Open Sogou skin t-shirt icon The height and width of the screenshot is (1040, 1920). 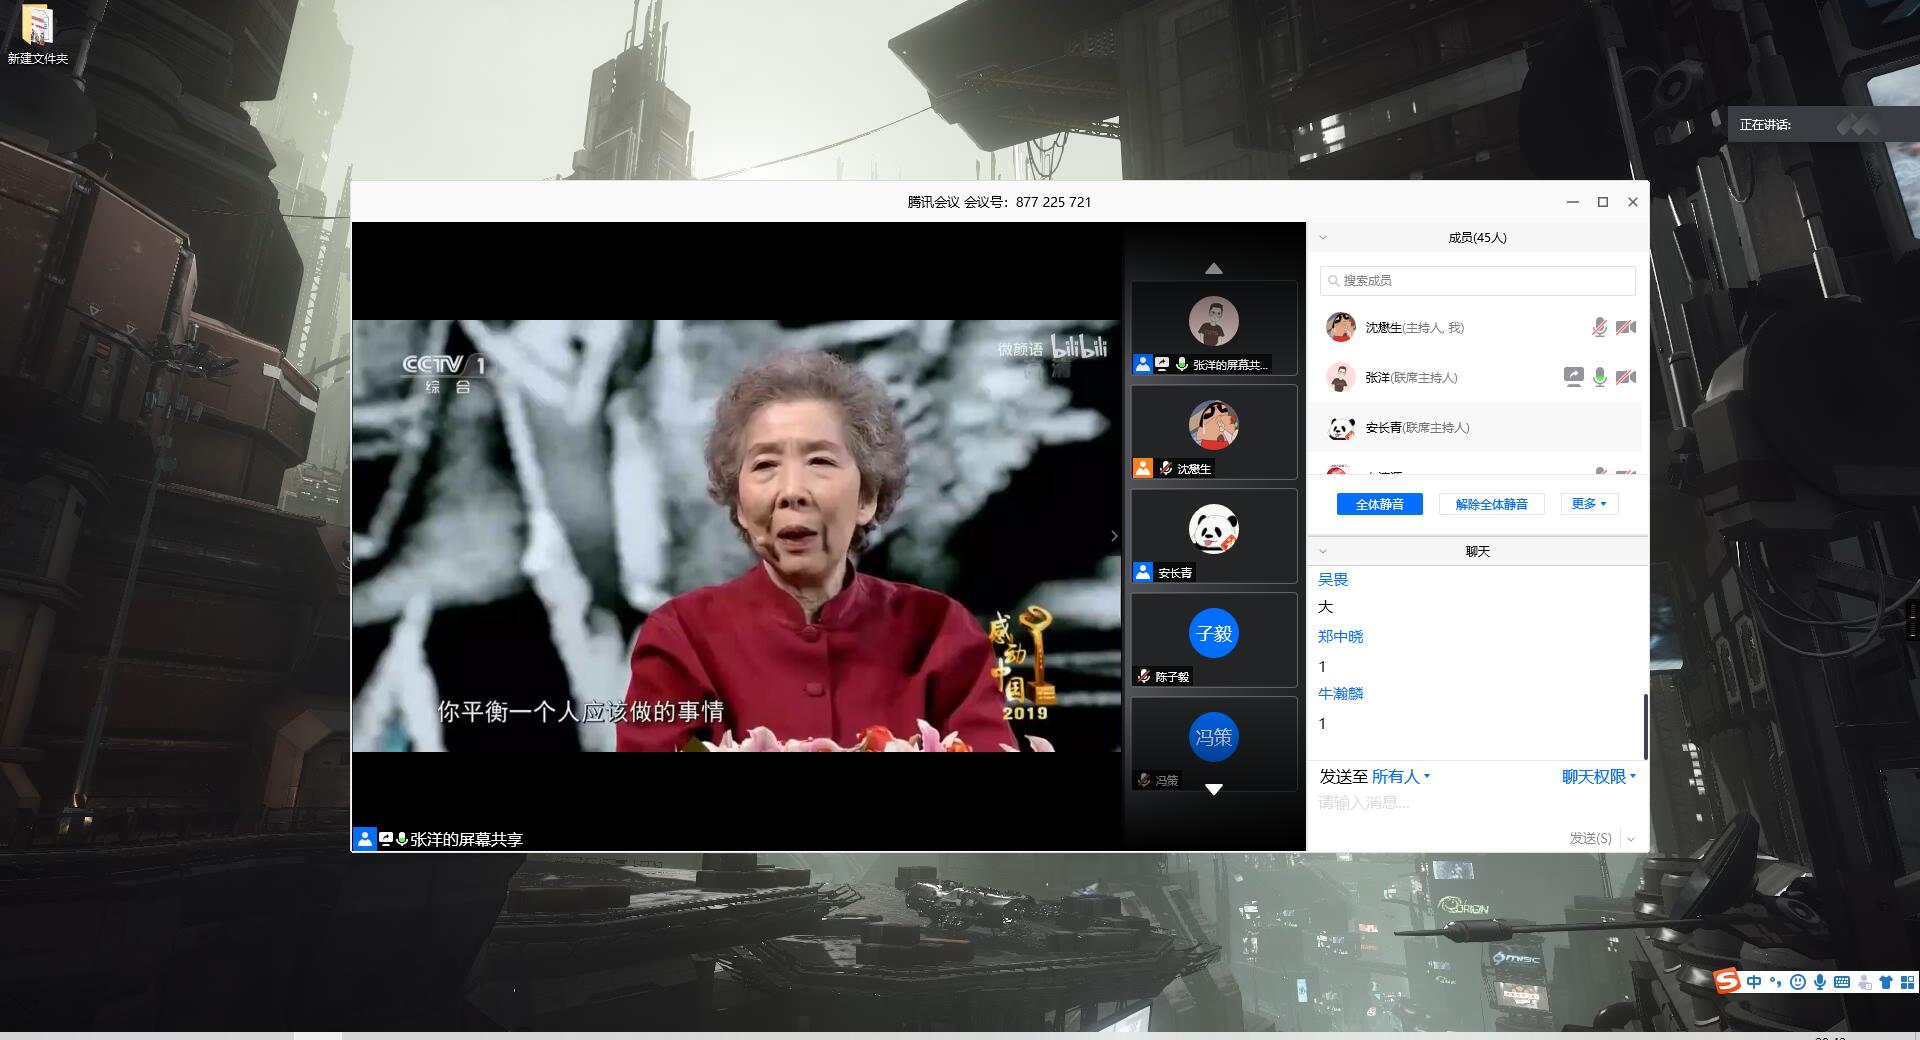pos(1886,982)
